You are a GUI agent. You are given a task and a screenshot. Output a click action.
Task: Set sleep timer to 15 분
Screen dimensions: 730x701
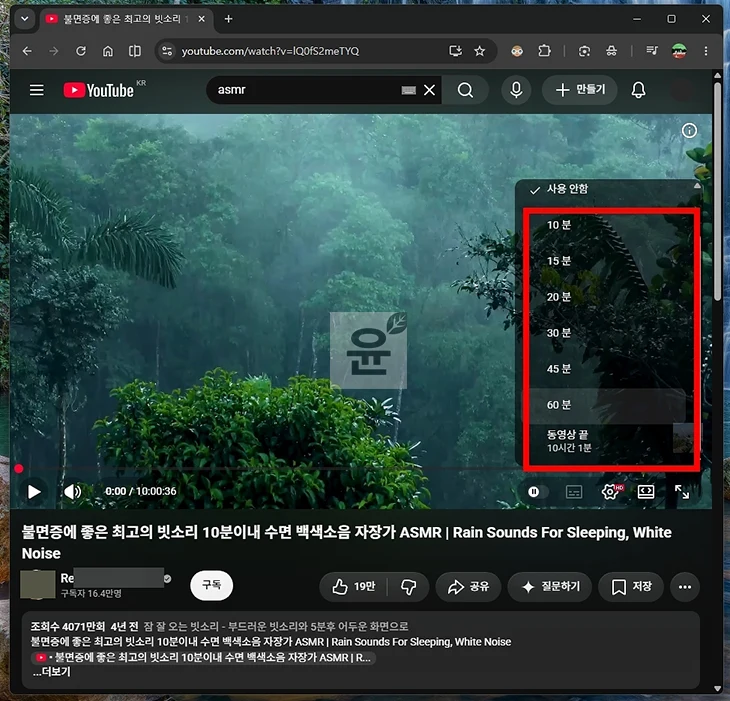coord(605,261)
